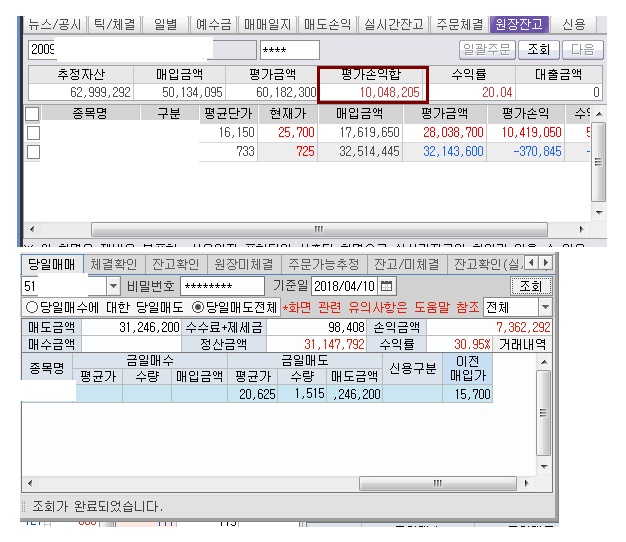Click right arrow of holdings horizontal scrollbar
The image size is (626, 542).
pos(583,229)
